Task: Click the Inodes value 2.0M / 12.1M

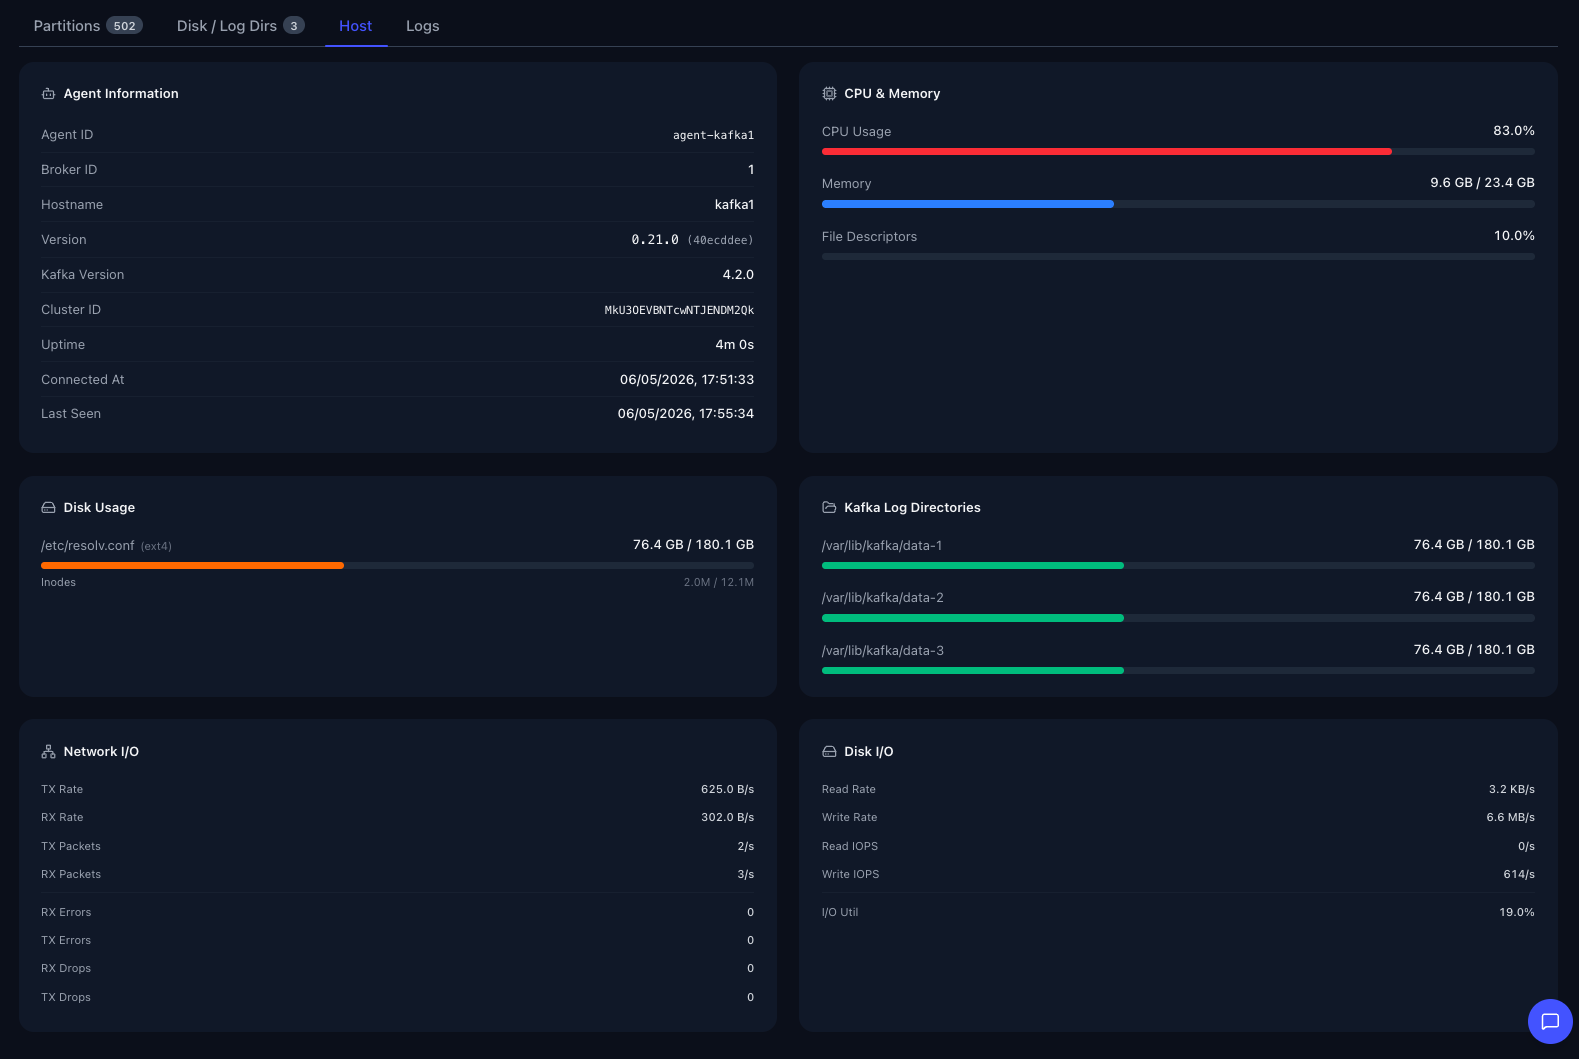Action: (x=719, y=582)
